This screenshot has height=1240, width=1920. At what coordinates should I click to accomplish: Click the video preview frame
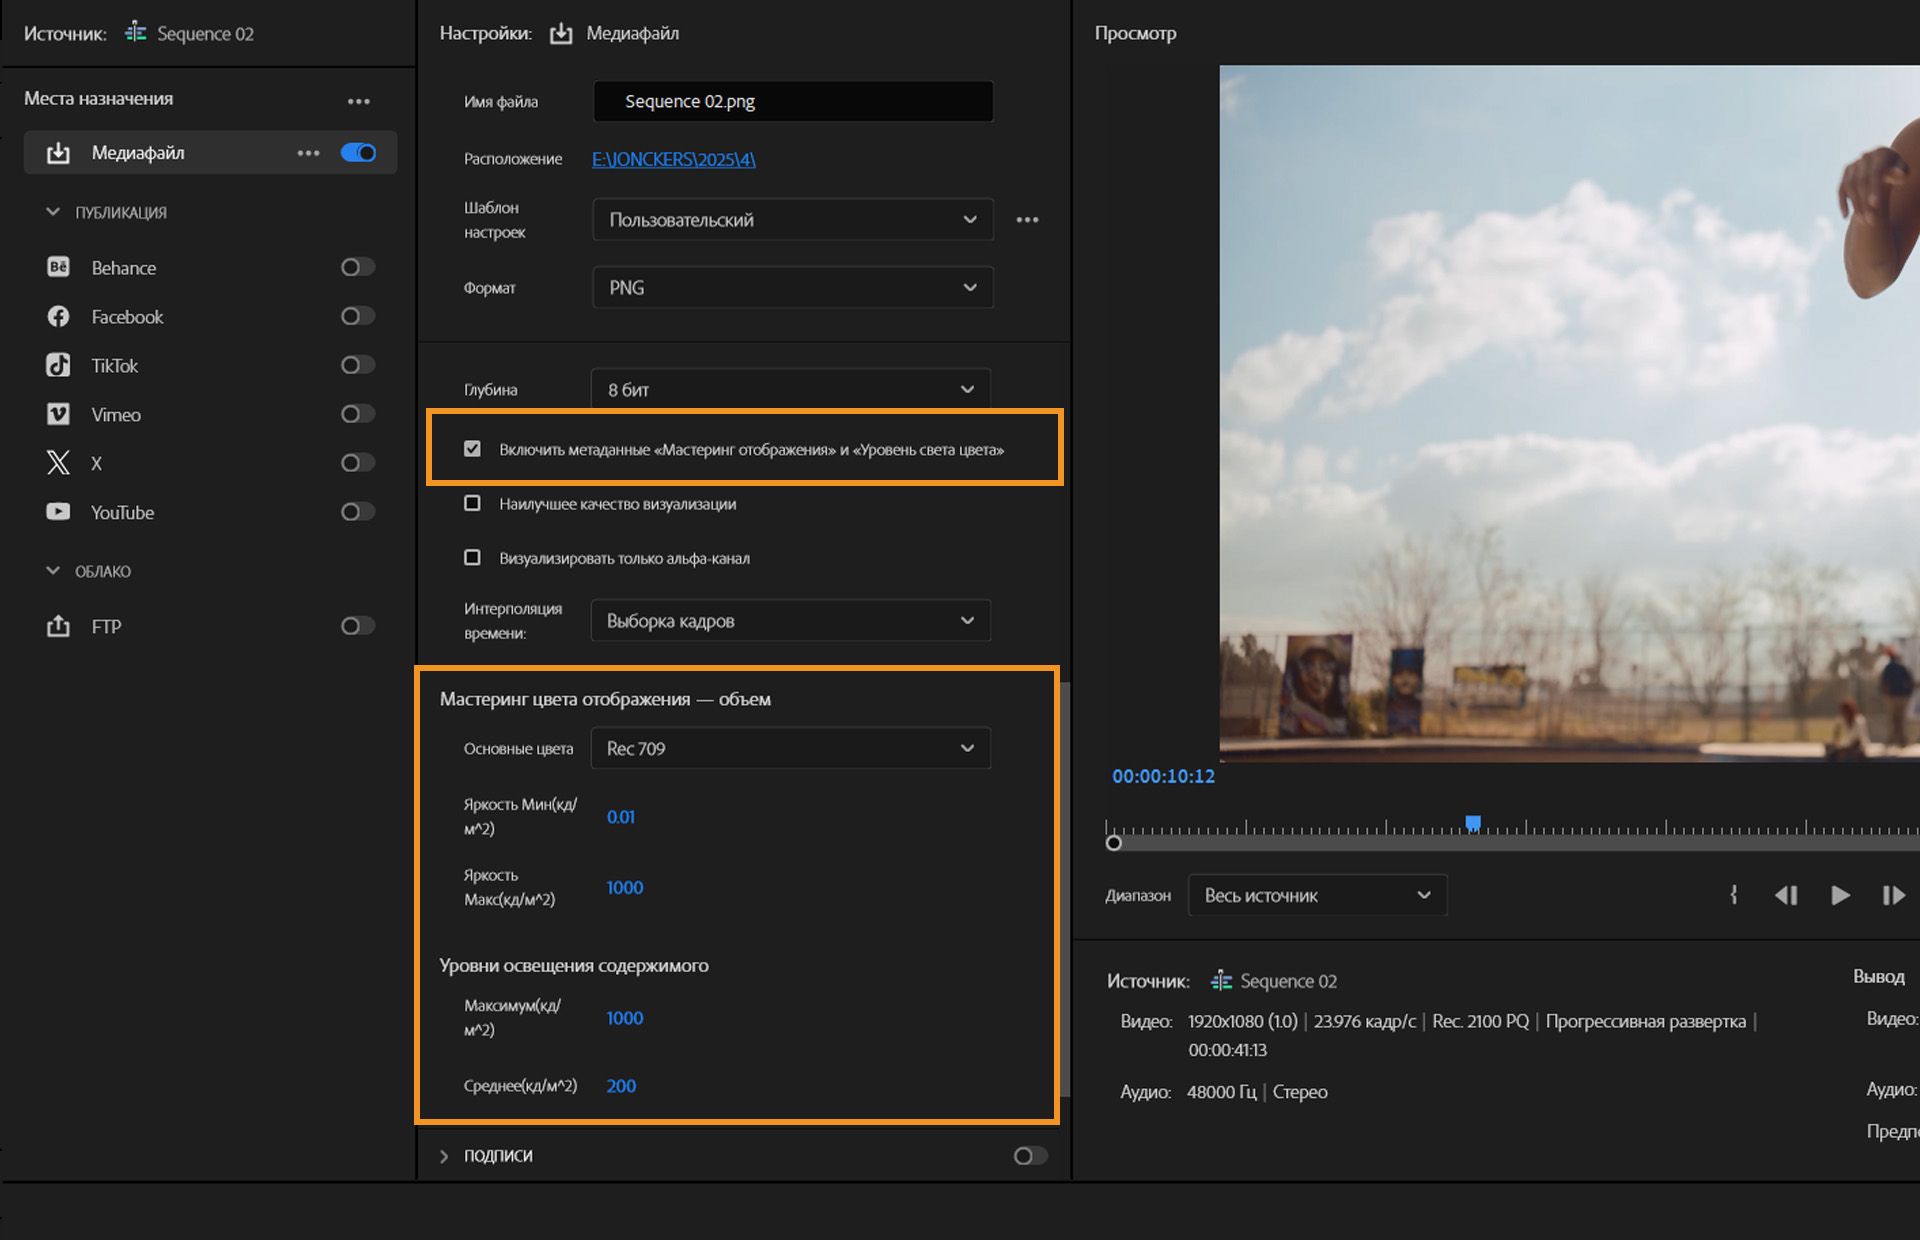[1569, 413]
